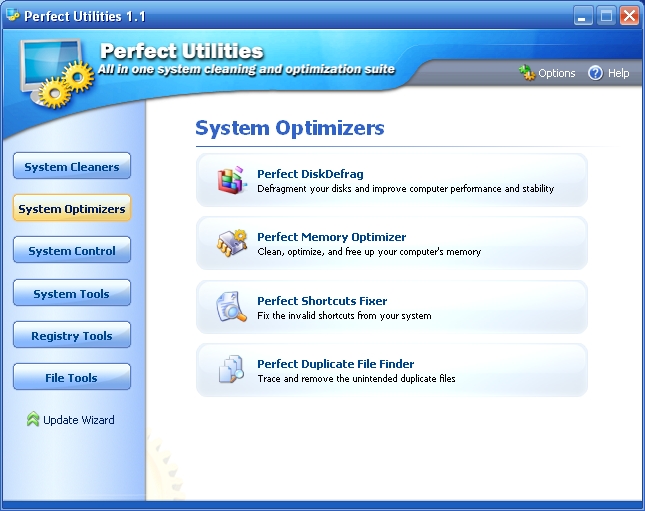Open Perfect Duplicate File Finder title link
Viewport: 645px width, 511px height.
point(335,364)
